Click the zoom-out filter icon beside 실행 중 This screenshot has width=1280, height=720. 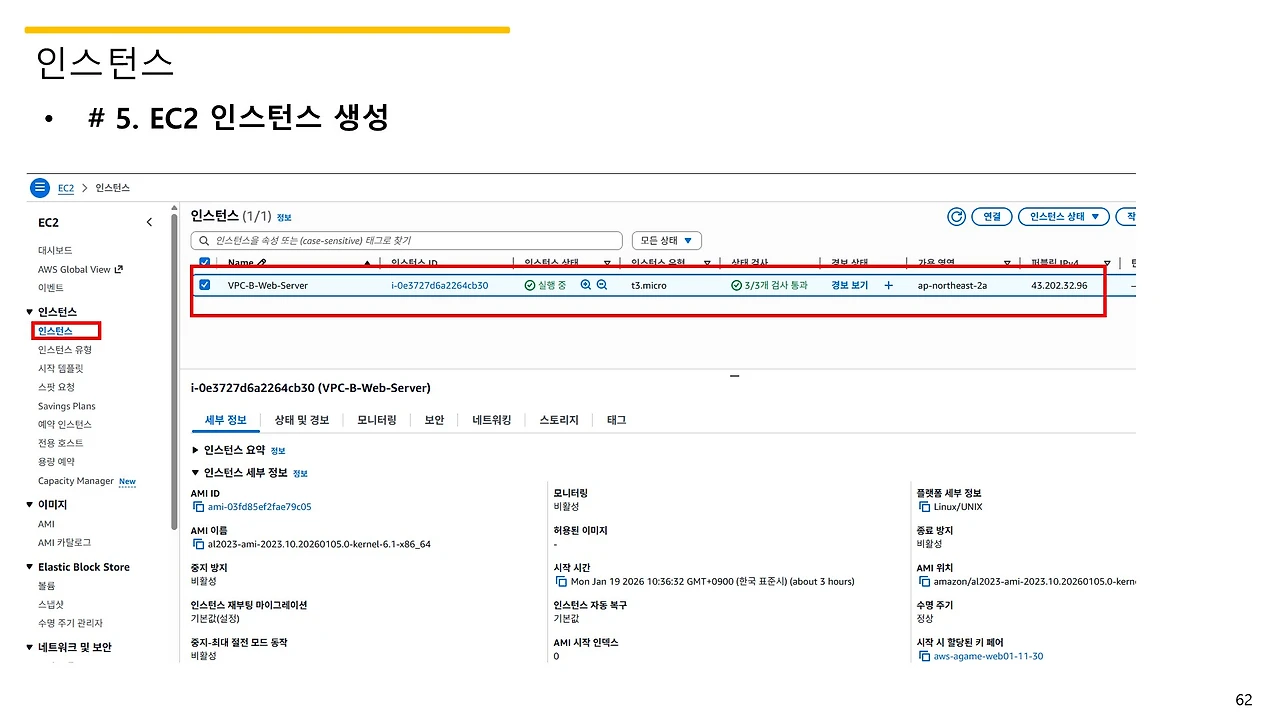click(x=602, y=285)
